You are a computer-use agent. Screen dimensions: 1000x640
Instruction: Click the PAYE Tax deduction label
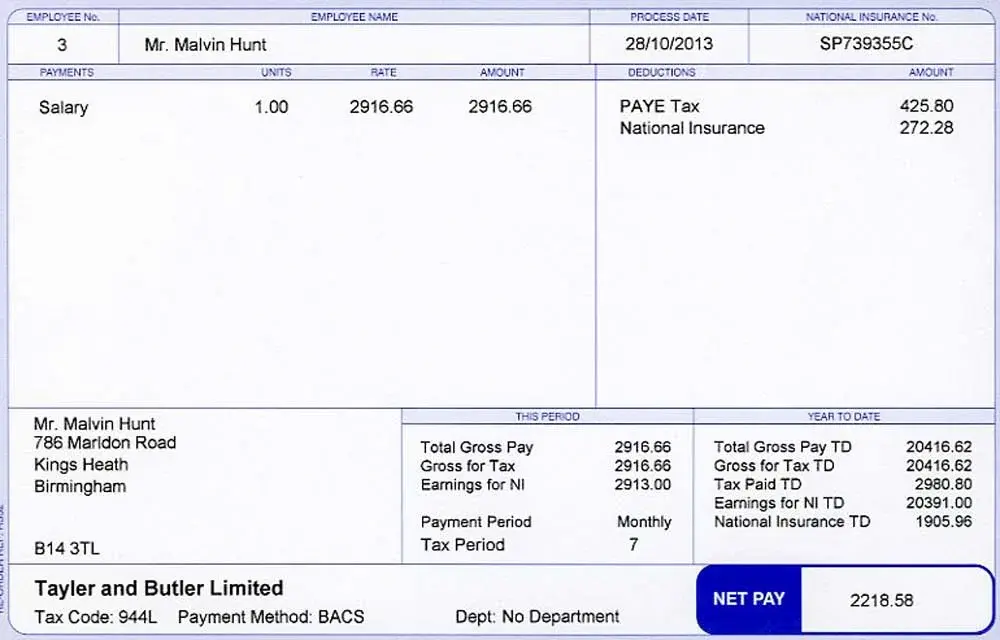pos(659,106)
